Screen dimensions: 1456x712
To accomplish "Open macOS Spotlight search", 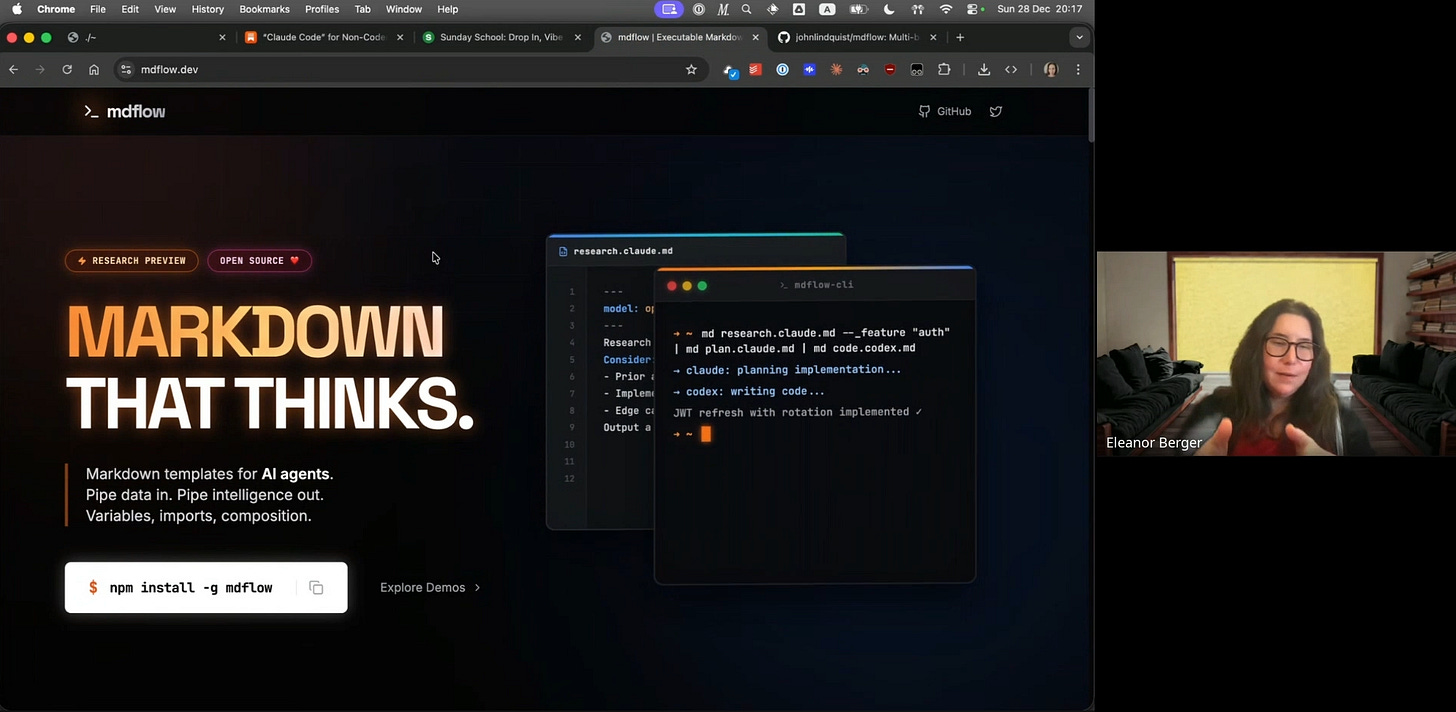I will [x=746, y=9].
